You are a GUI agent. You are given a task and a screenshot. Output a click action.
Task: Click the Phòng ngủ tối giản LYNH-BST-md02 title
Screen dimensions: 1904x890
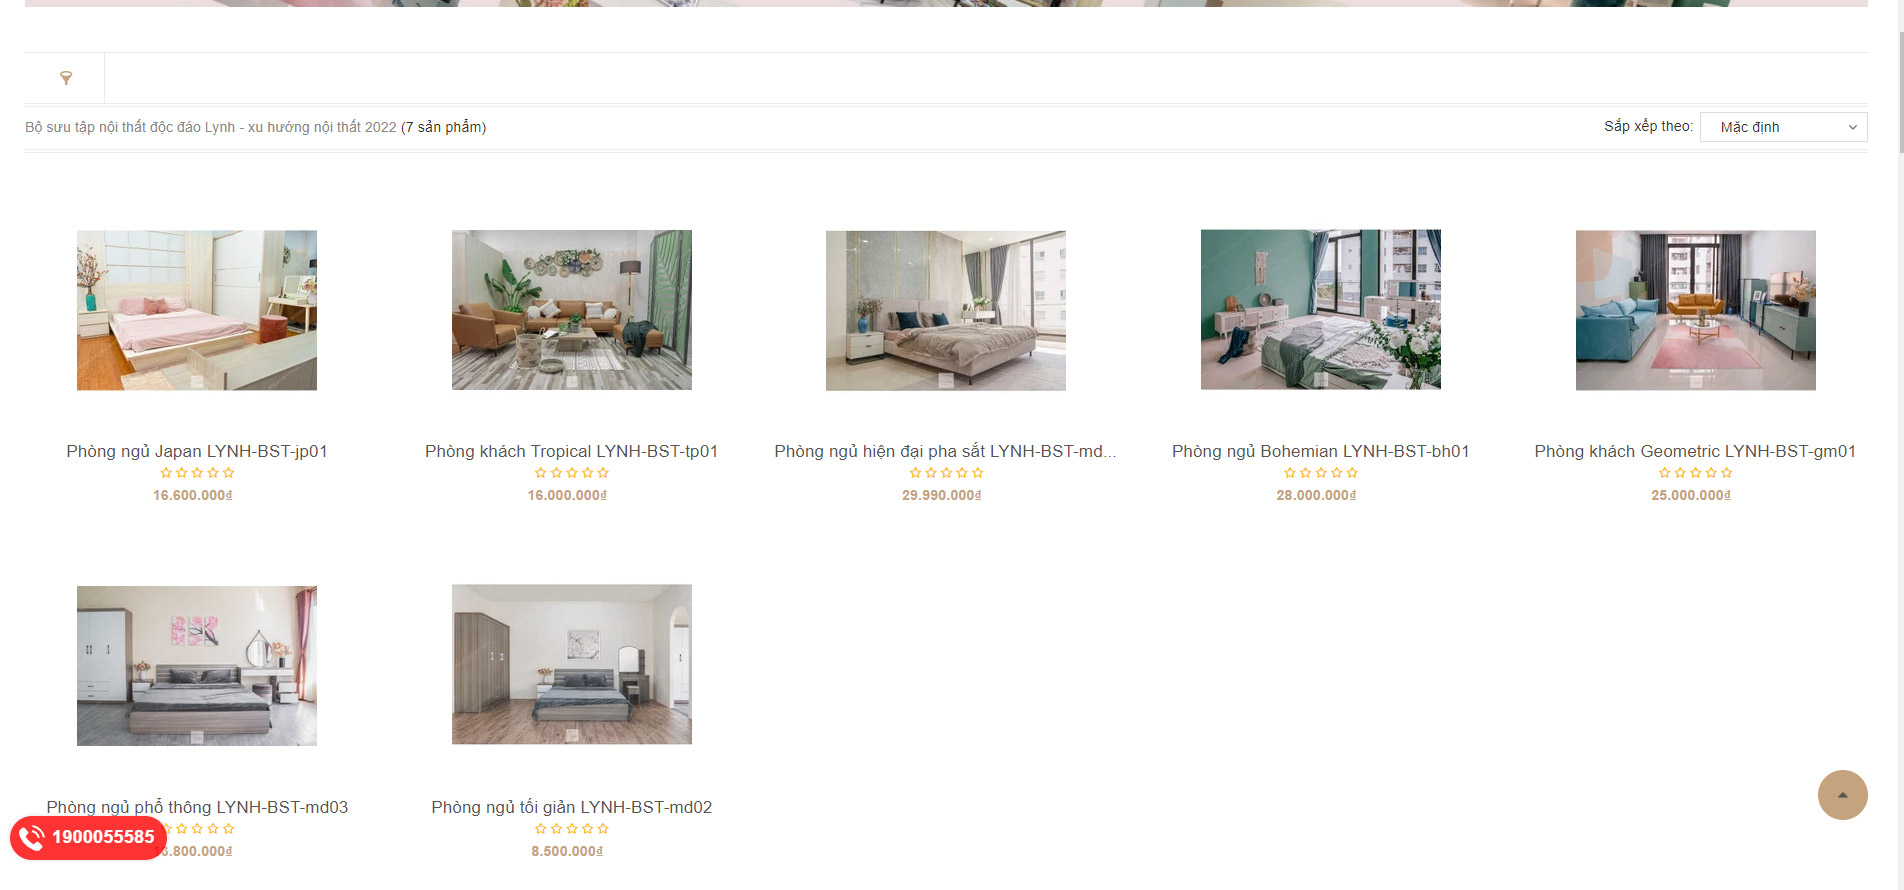(572, 807)
